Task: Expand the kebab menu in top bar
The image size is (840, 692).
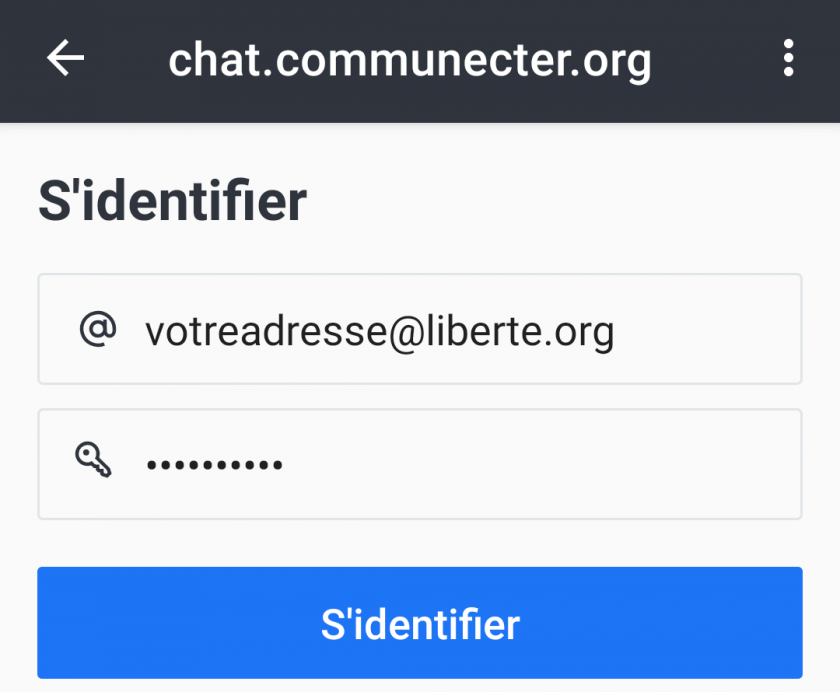Action: pyautogui.click(x=789, y=60)
